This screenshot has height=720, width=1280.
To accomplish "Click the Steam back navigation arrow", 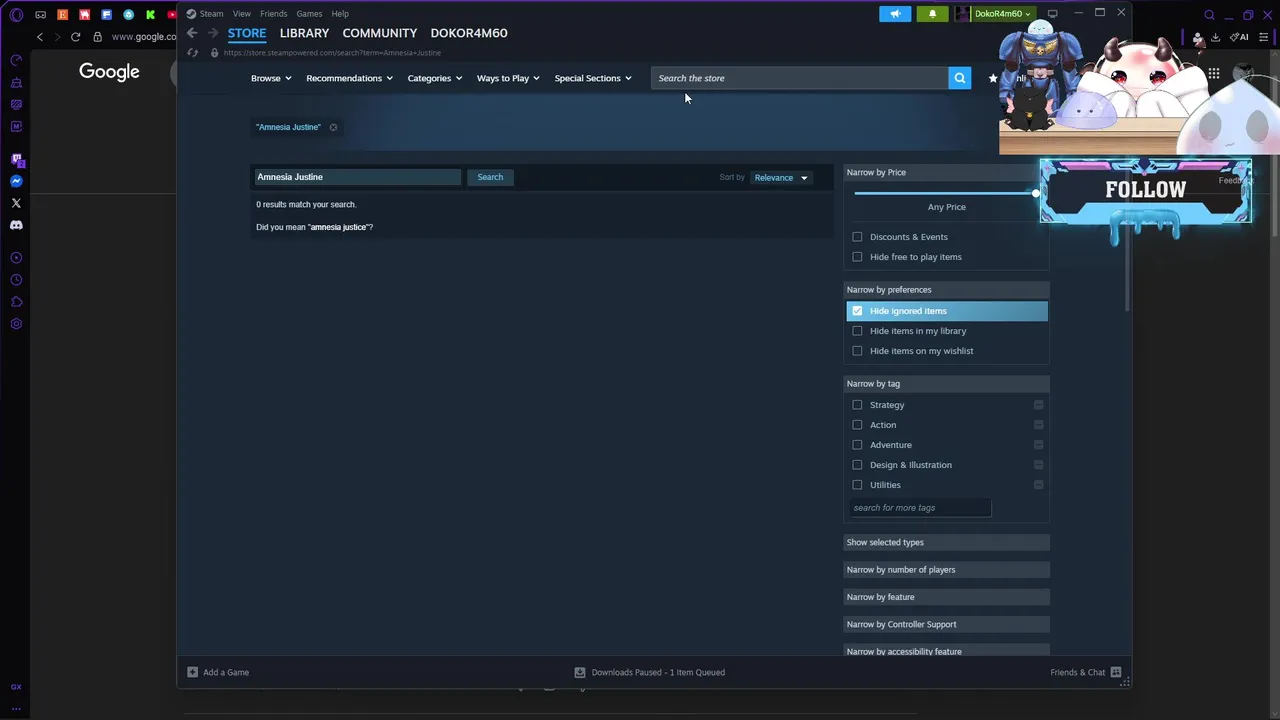I will [192, 33].
